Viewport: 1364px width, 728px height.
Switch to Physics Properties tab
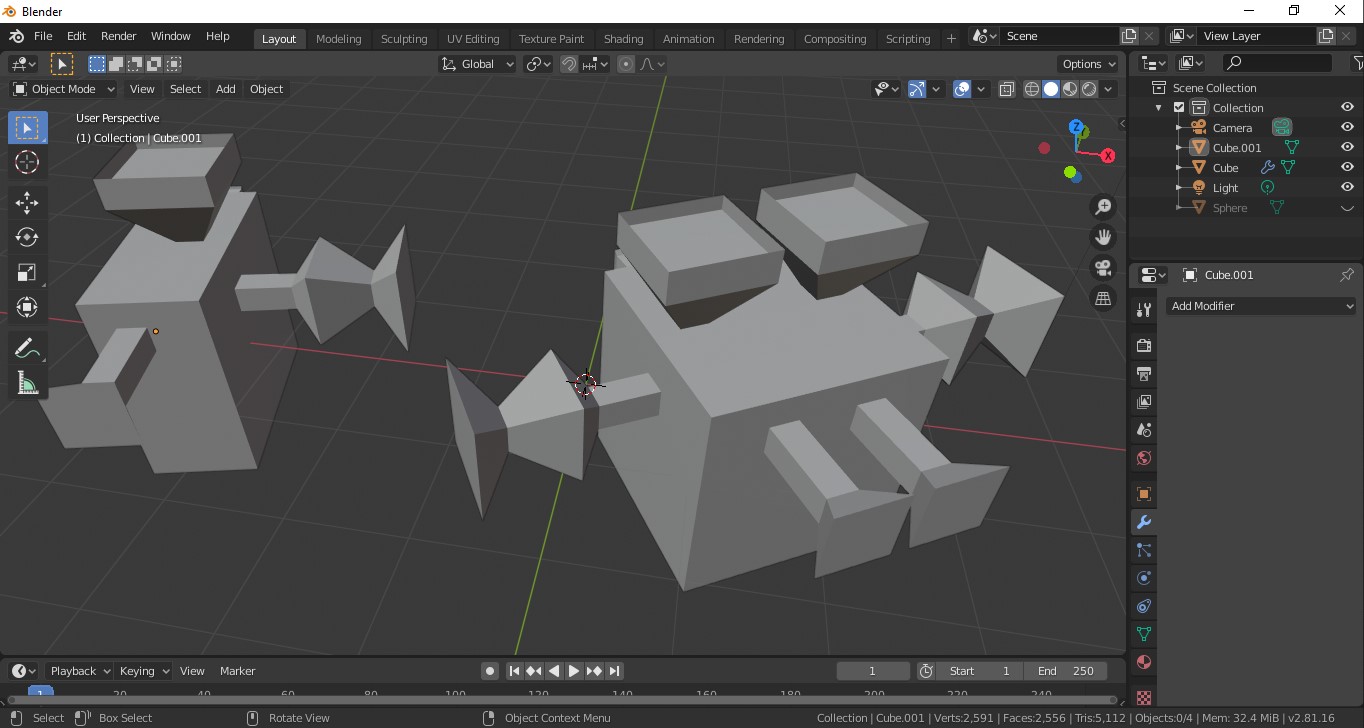pos(1142,578)
